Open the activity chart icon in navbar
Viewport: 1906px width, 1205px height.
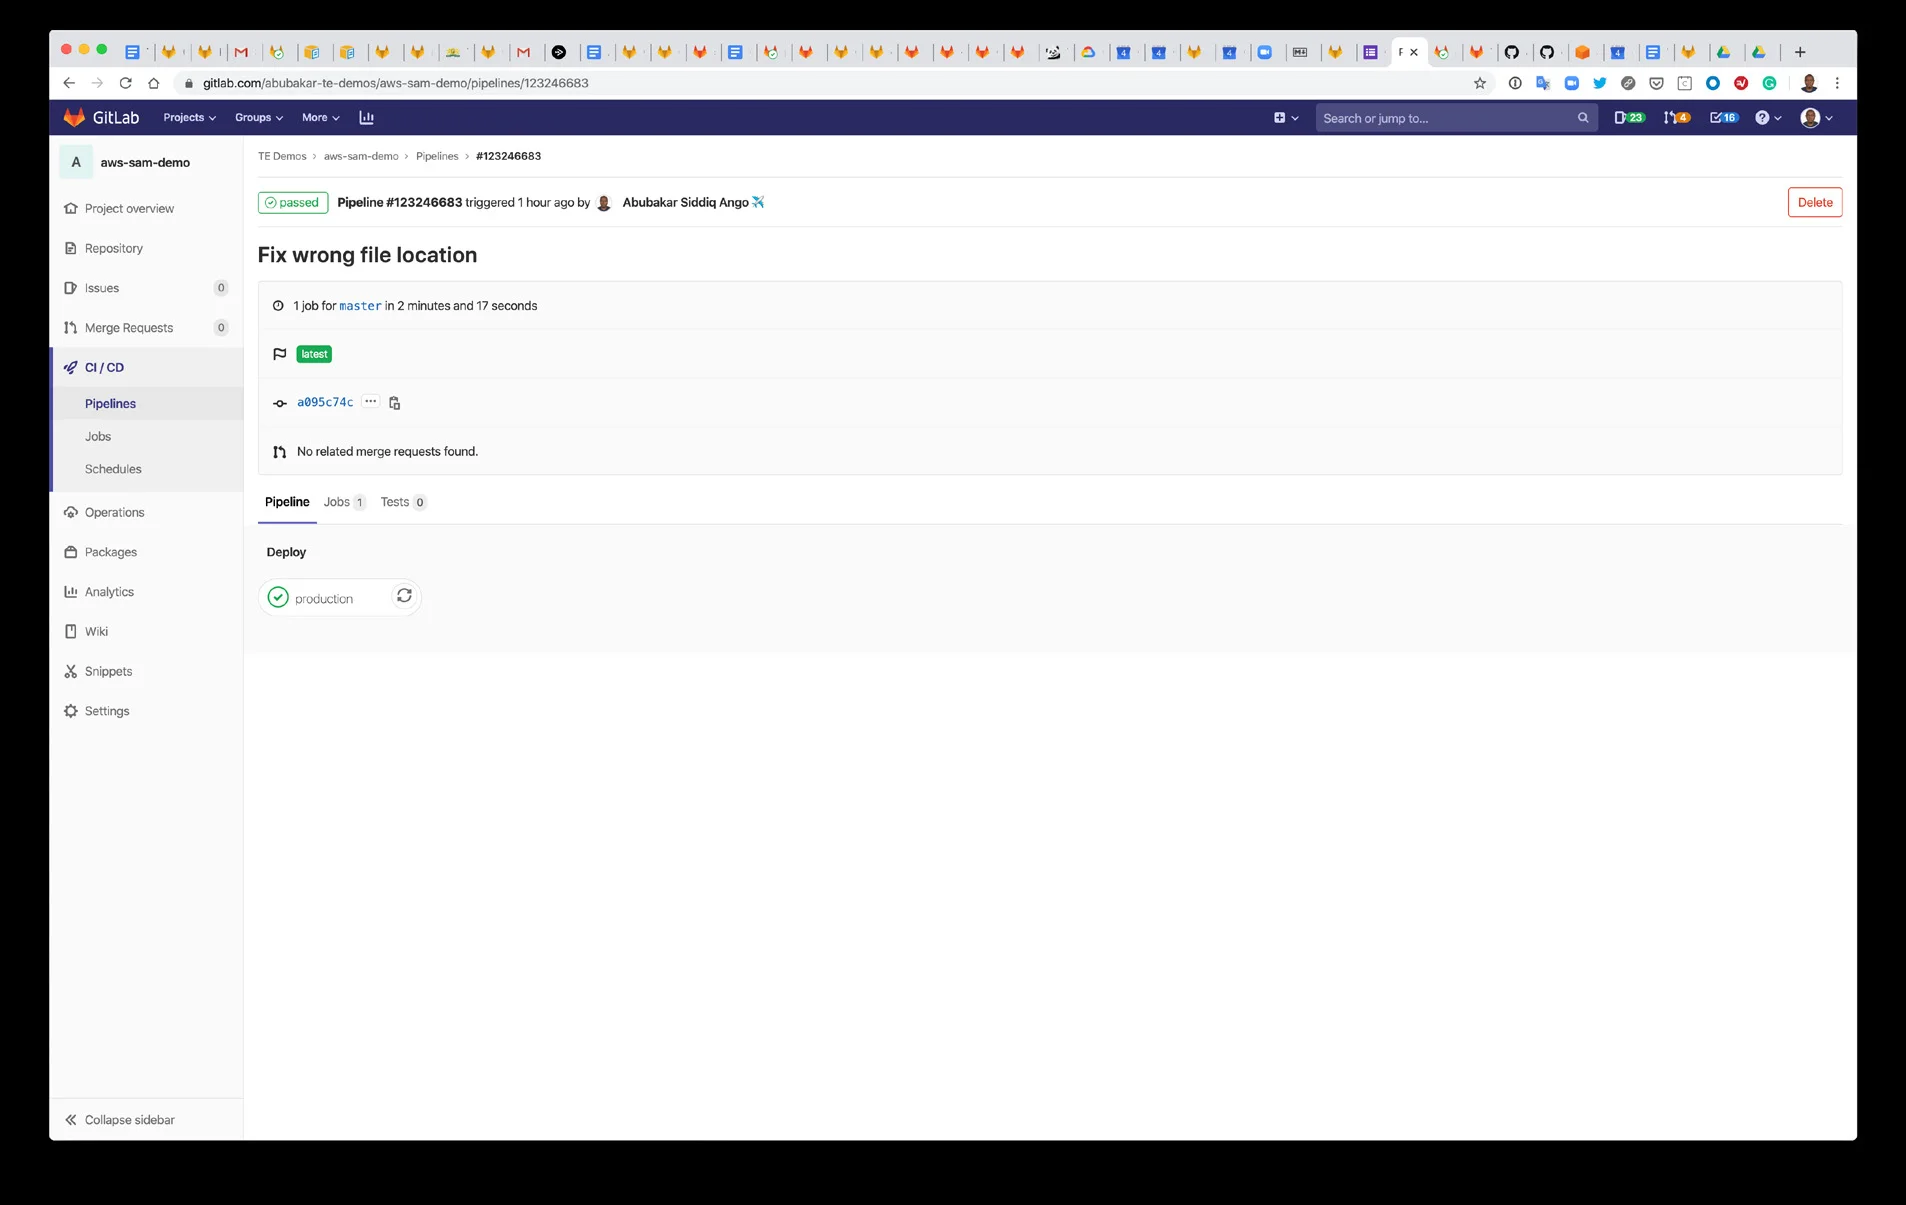click(x=366, y=118)
